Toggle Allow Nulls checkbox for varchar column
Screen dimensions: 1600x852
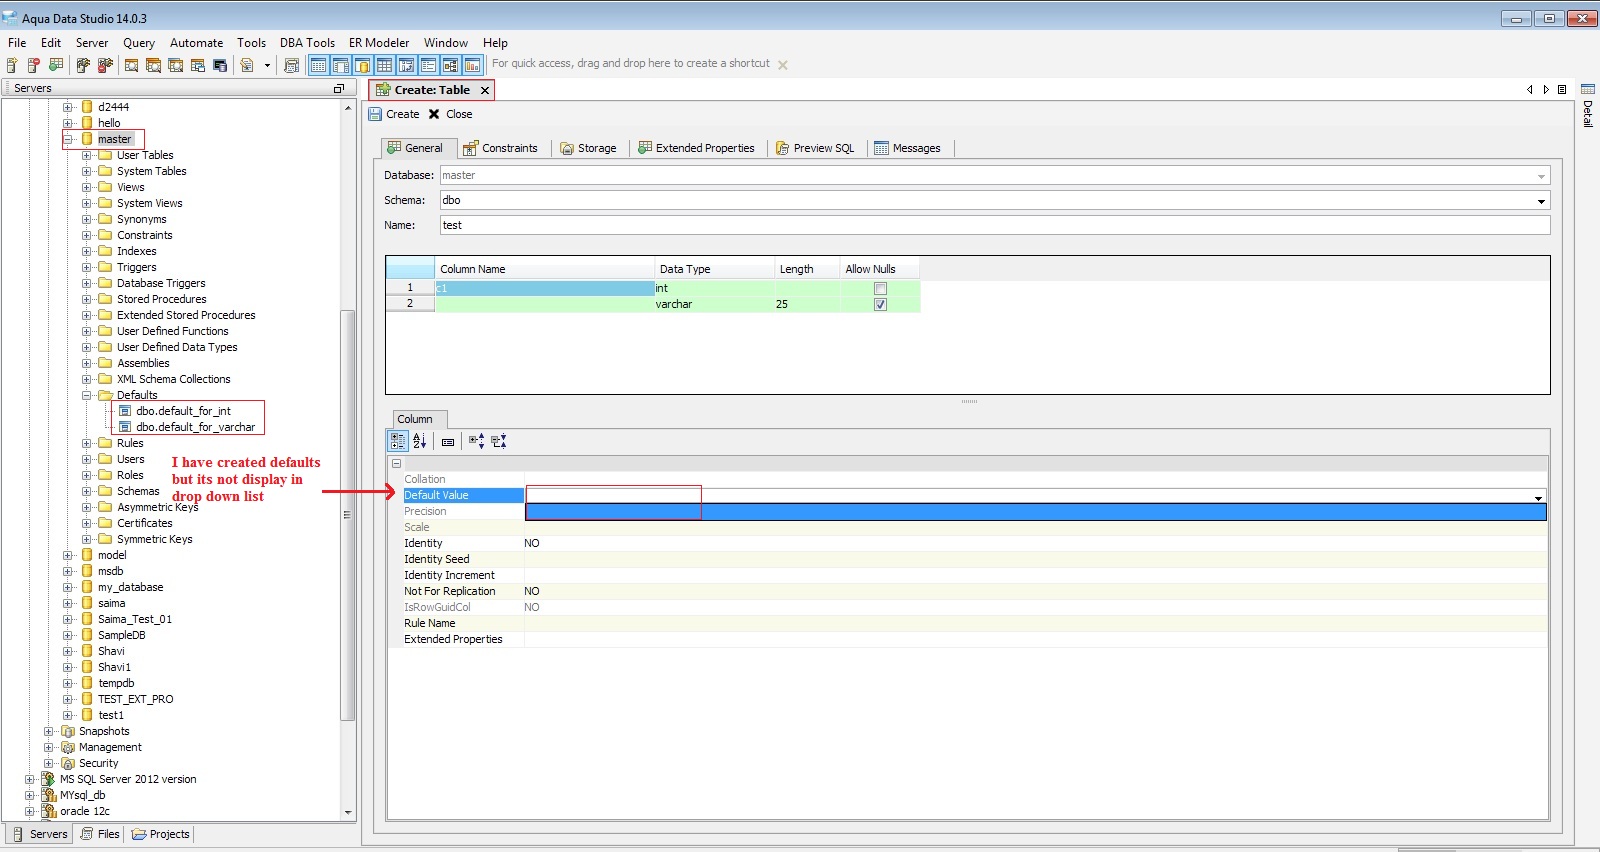[x=880, y=304]
